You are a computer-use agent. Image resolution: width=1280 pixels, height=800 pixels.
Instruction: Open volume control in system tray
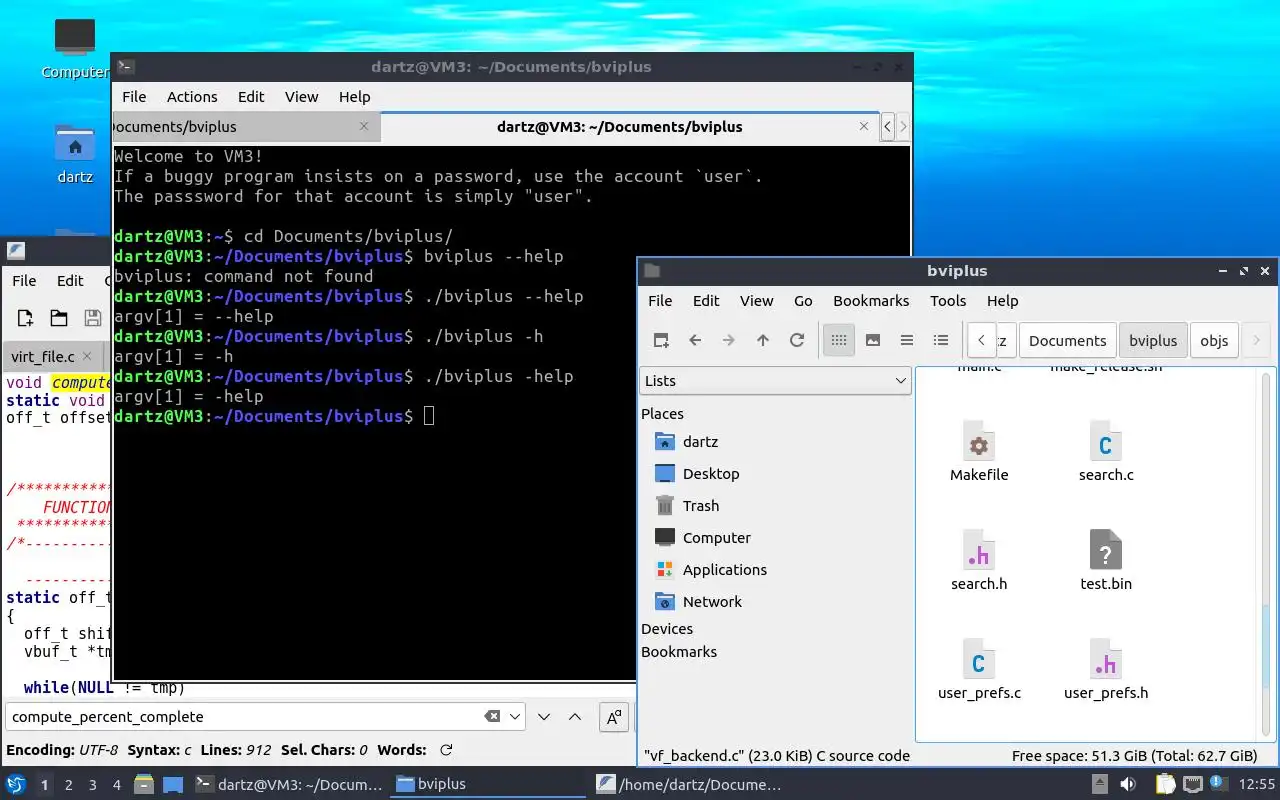(1128, 784)
